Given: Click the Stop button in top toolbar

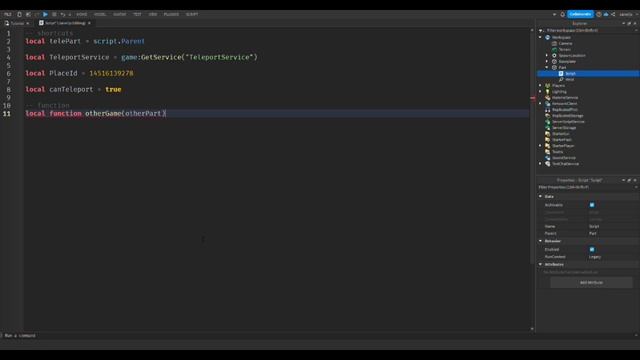Looking at the screenshot, I should (x=54, y=14).
